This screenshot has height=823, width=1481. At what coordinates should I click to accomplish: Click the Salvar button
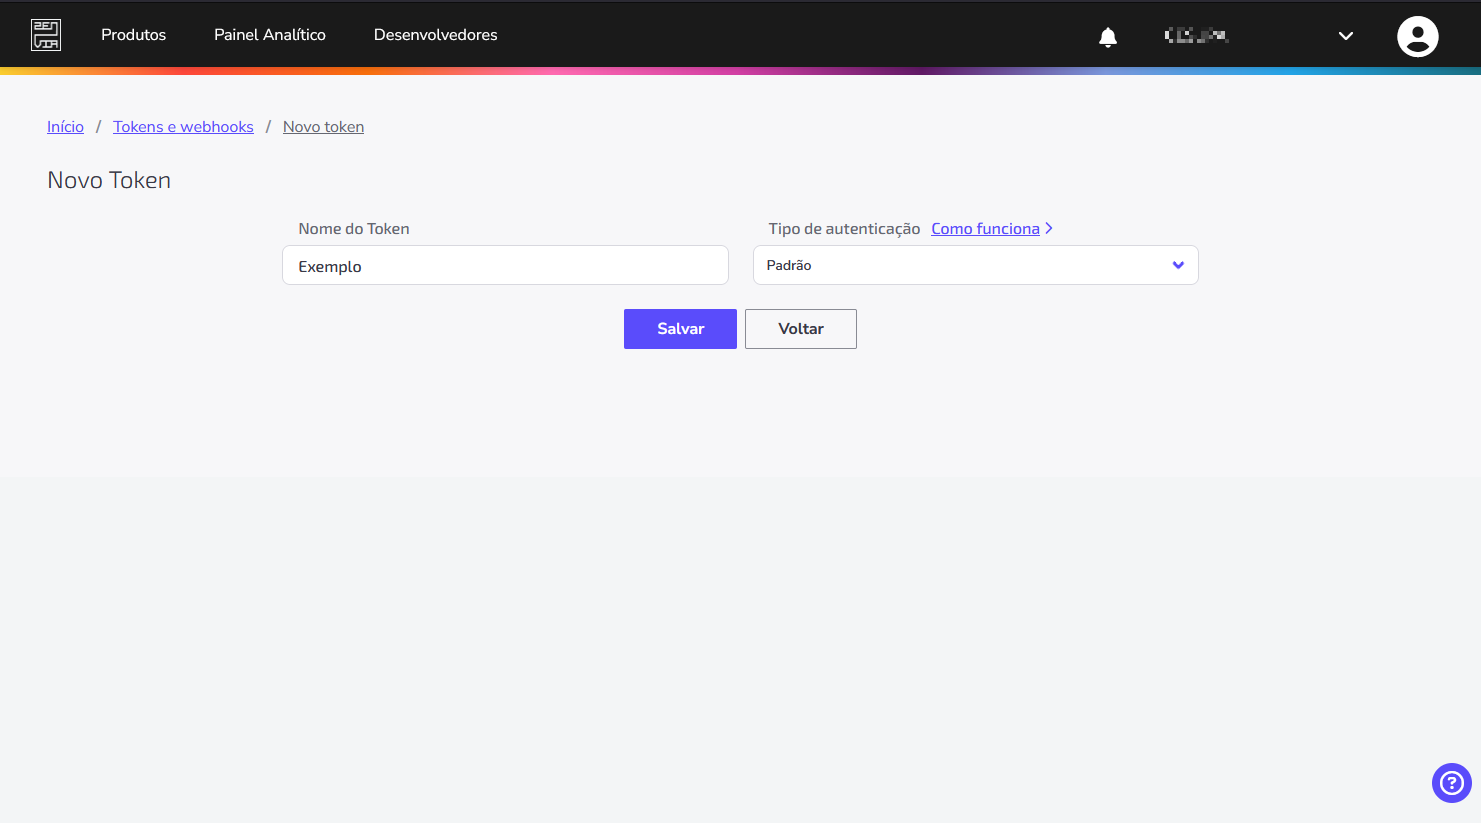point(680,329)
